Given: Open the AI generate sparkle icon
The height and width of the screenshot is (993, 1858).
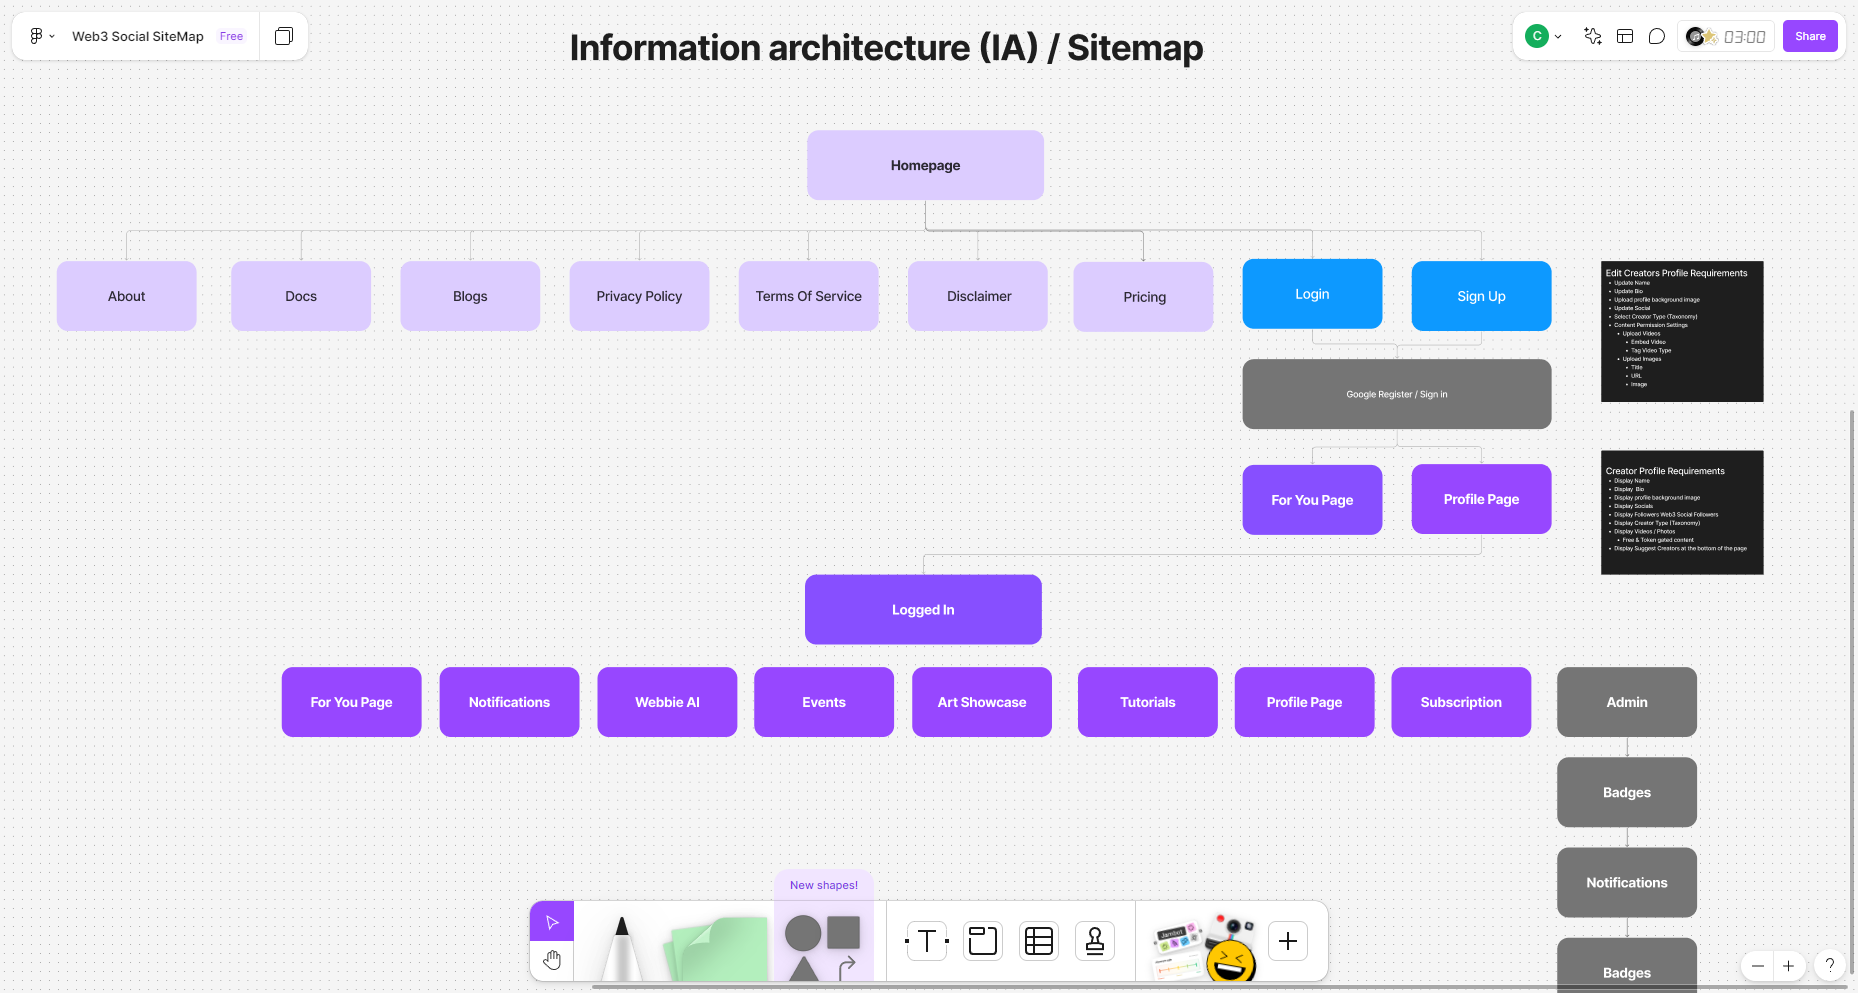Looking at the screenshot, I should coord(1593,36).
